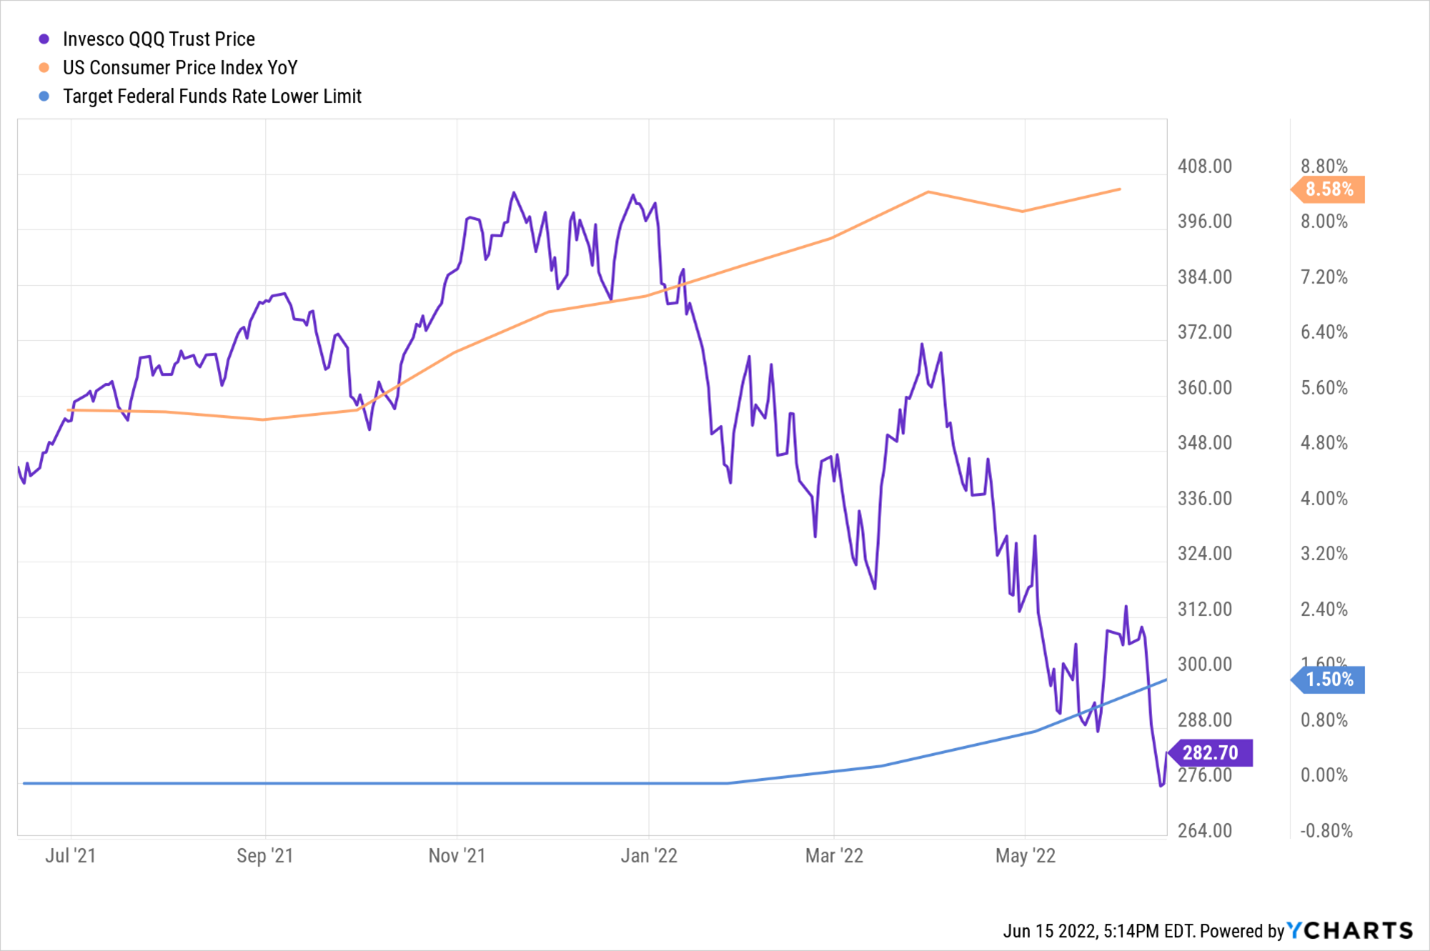Click the purple 282.70 price flag
The image size is (1430, 951).
(1210, 753)
